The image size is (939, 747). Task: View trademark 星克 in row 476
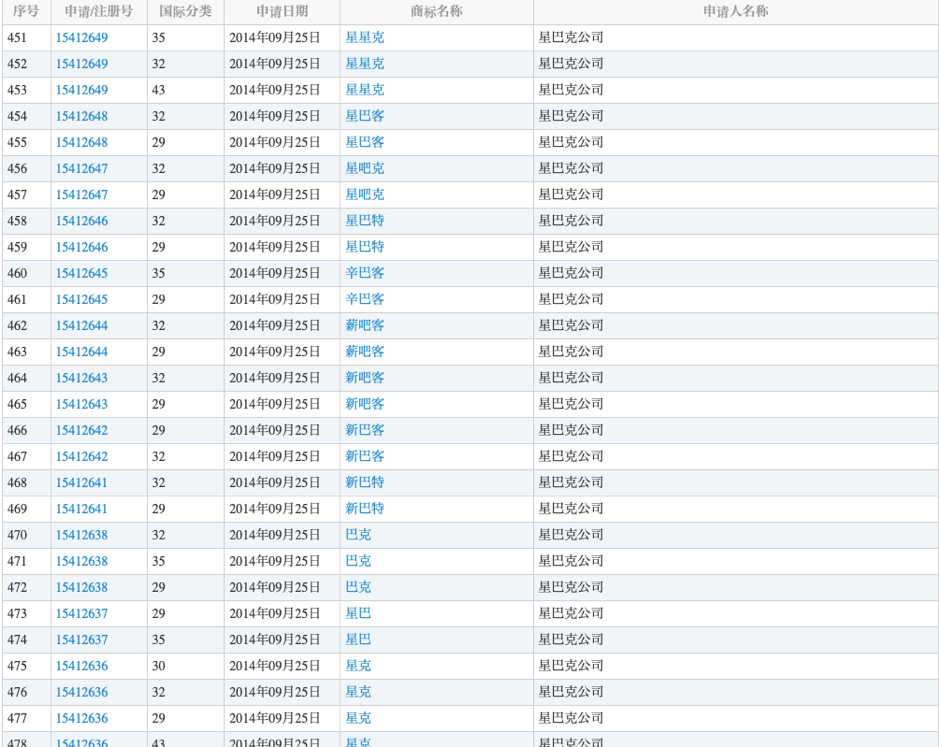pos(358,692)
